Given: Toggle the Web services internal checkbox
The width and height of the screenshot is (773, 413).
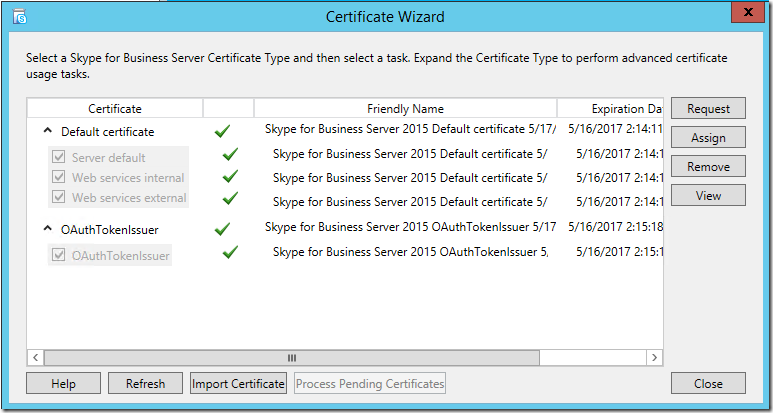Looking at the screenshot, I should [59, 177].
